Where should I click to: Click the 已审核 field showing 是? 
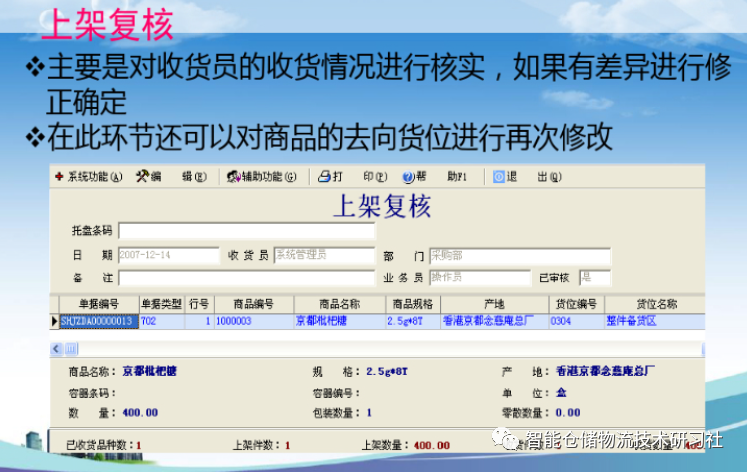tap(595, 278)
